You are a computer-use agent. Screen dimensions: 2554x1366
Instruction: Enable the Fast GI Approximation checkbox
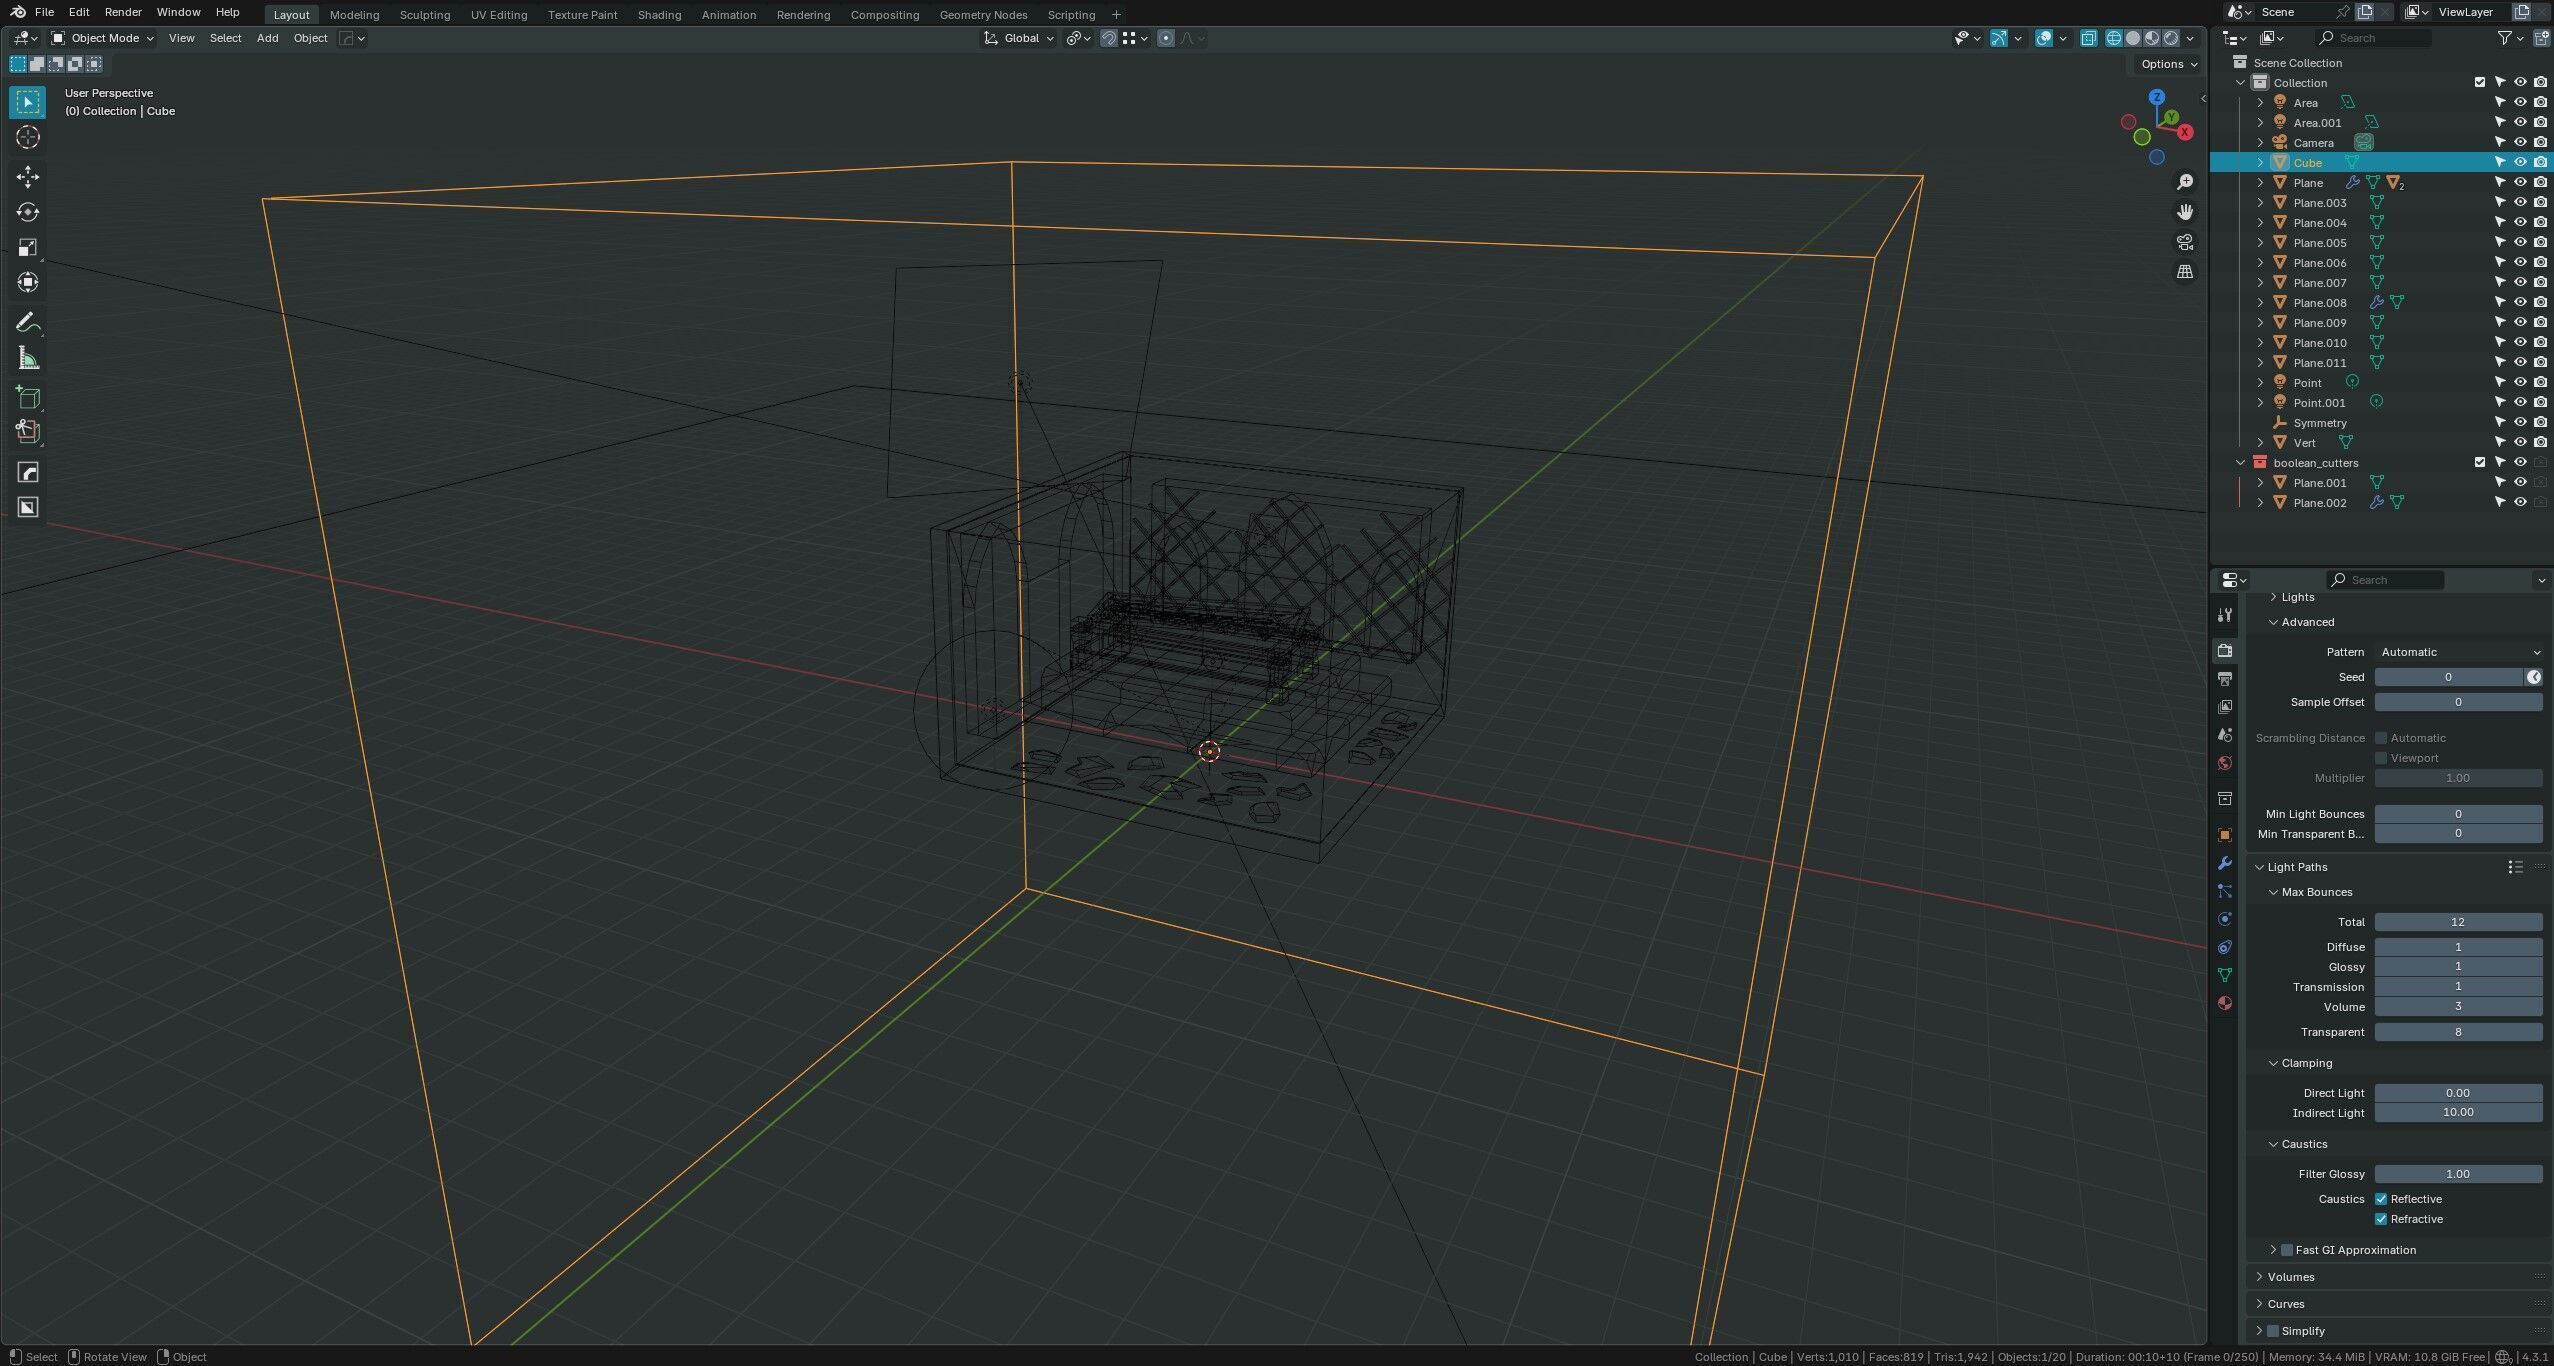click(x=2286, y=1250)
